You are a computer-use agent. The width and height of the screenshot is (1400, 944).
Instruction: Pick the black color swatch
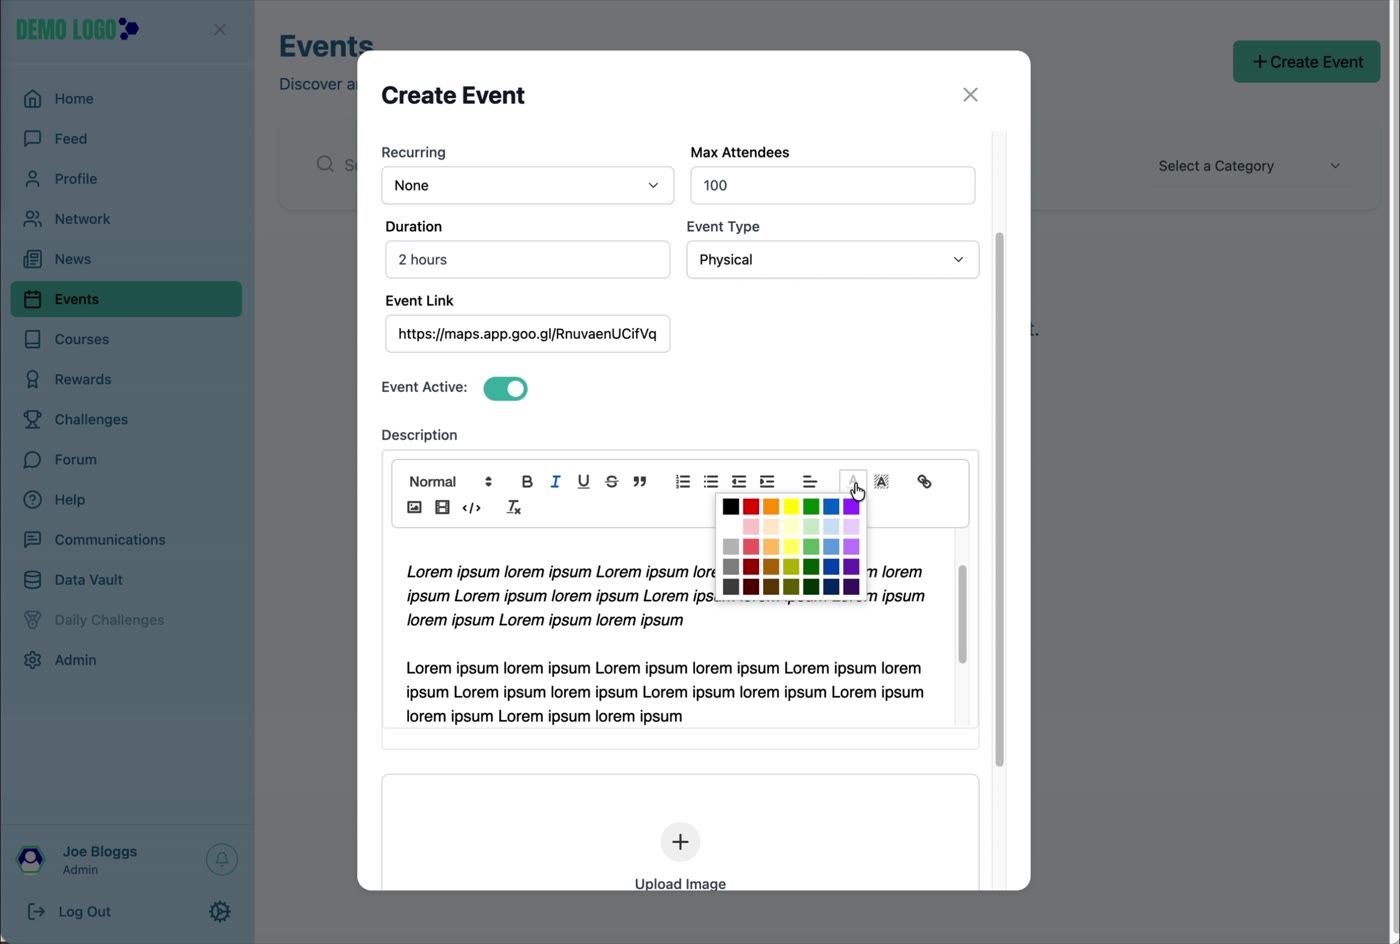tap(731, 507)
